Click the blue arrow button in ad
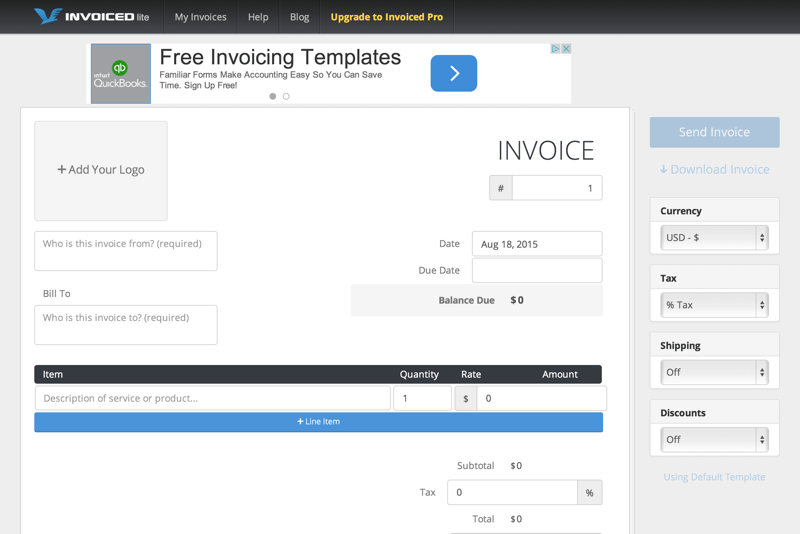The width and height of the screenshot is (800, 534). (x=454, y=73)
